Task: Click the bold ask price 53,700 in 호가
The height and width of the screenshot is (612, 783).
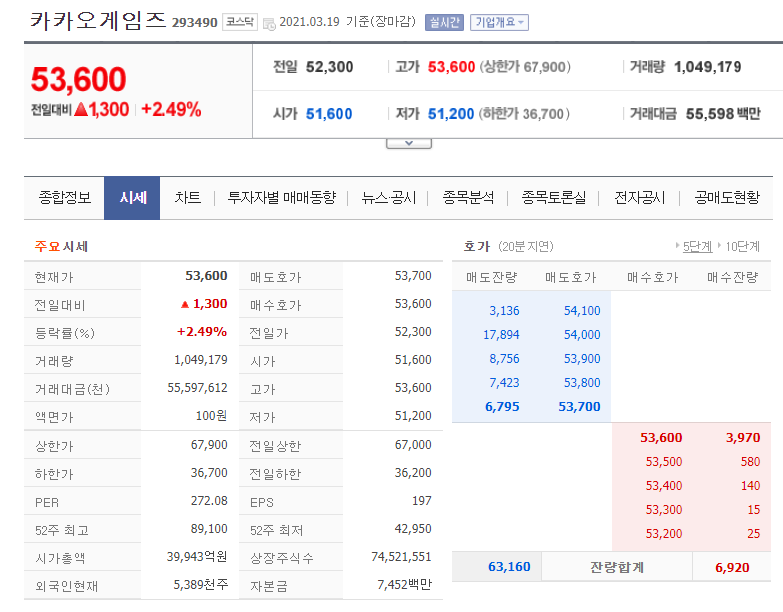Action: (x=579, y=407)
